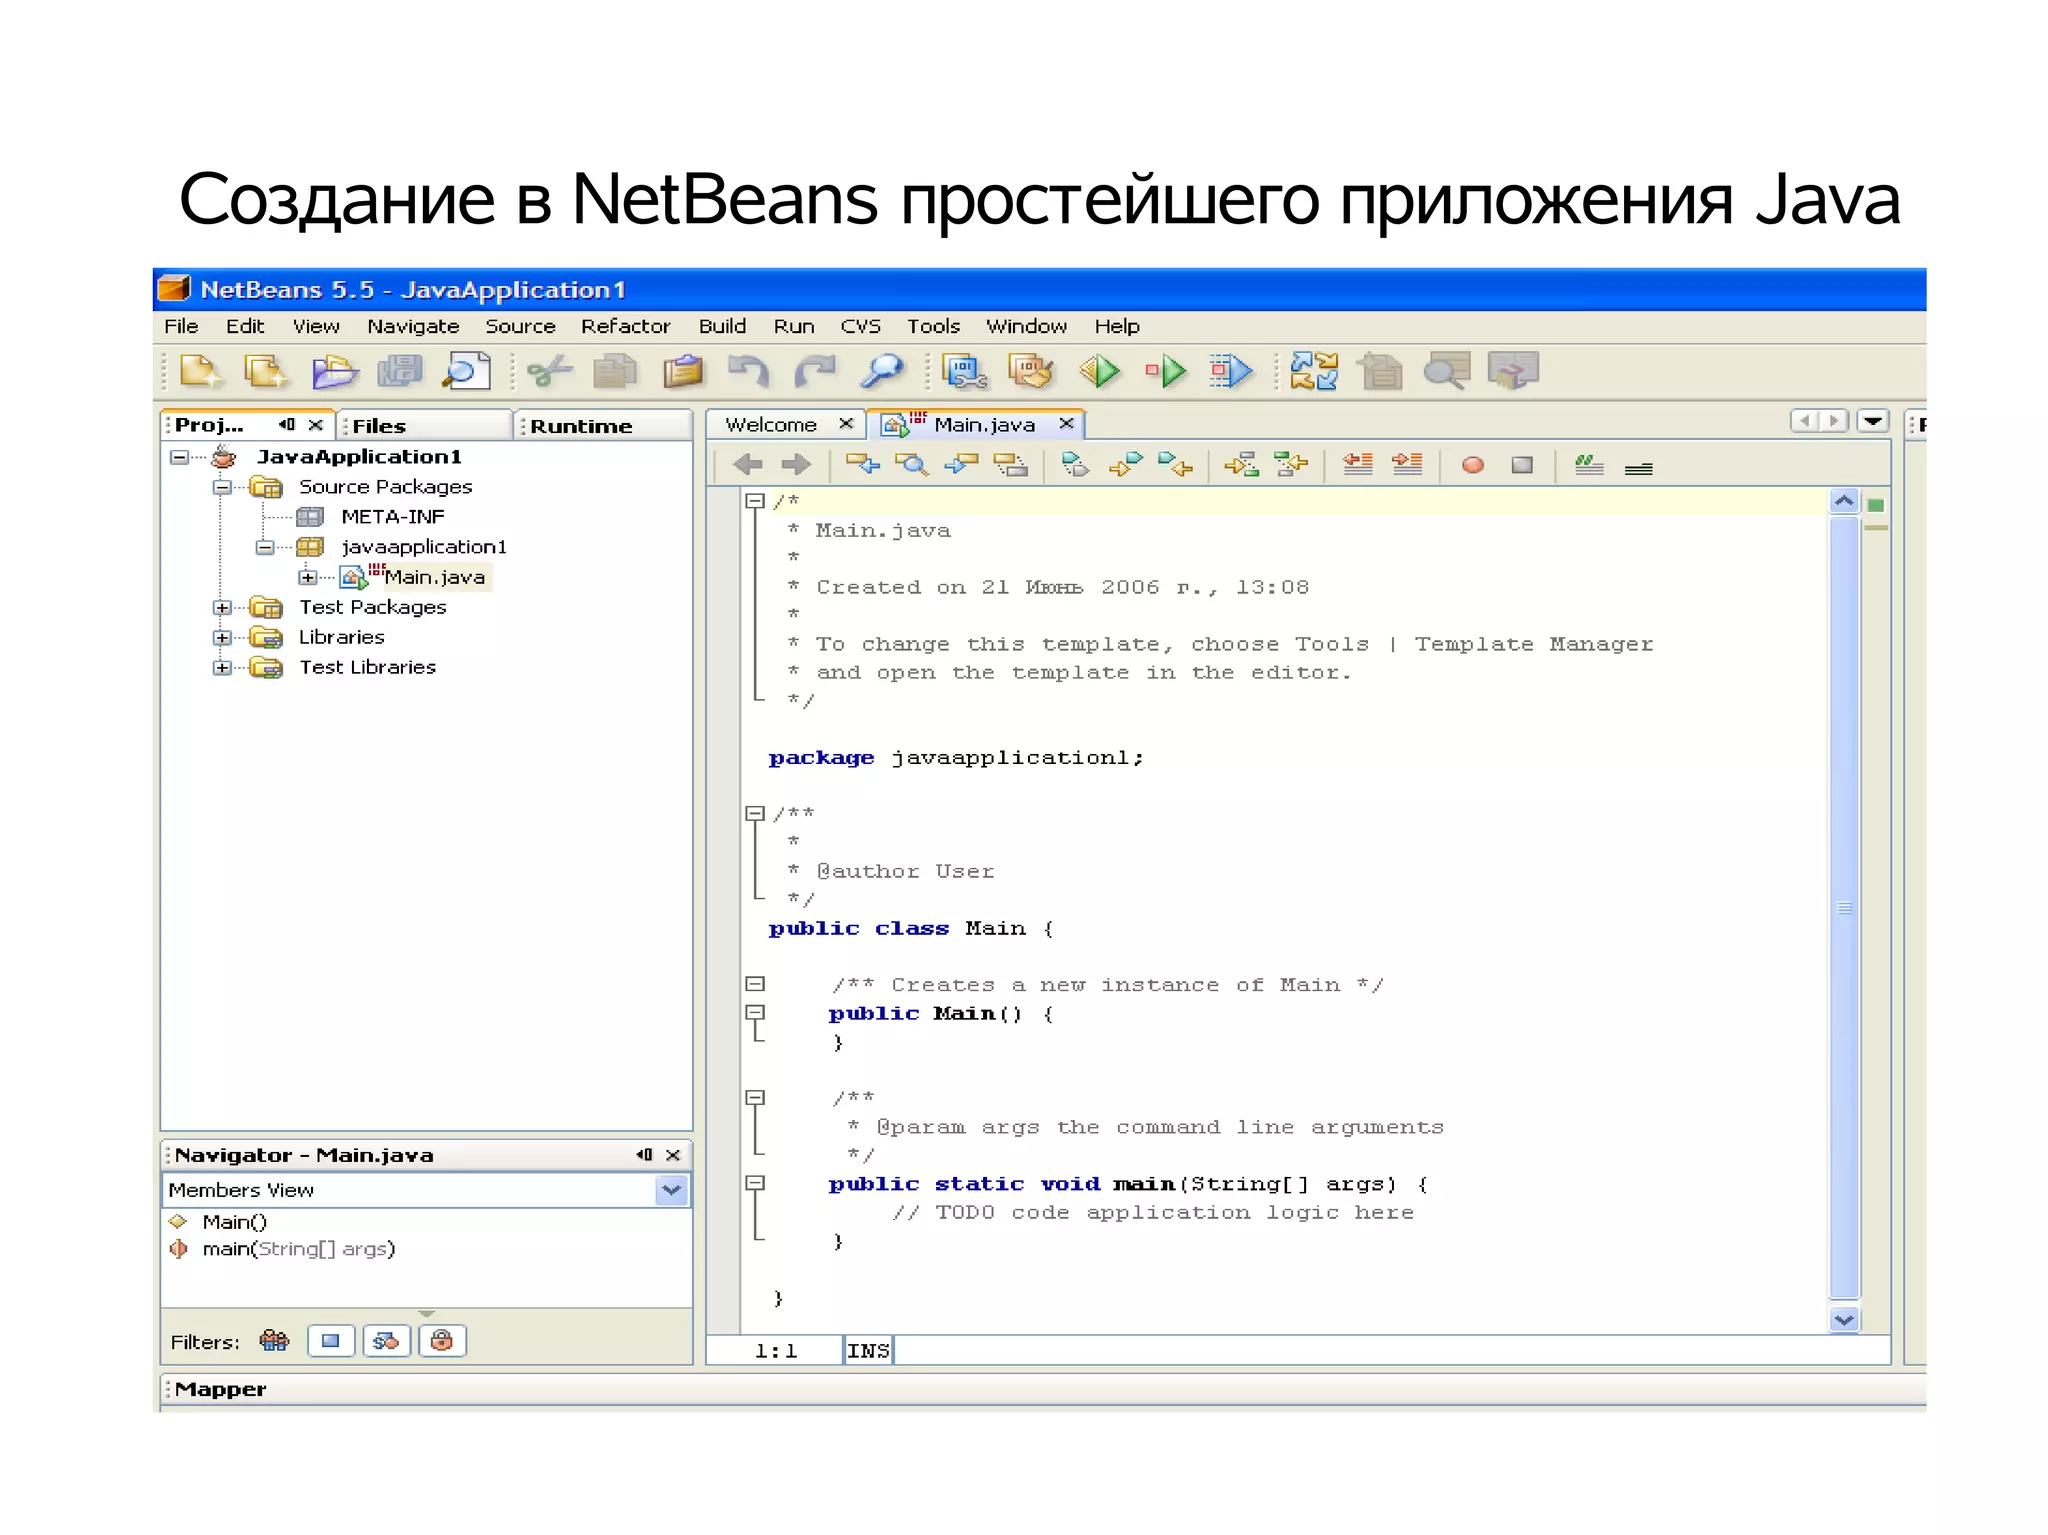Click the editor vertical scrollbar thumb

point(1844,907)
